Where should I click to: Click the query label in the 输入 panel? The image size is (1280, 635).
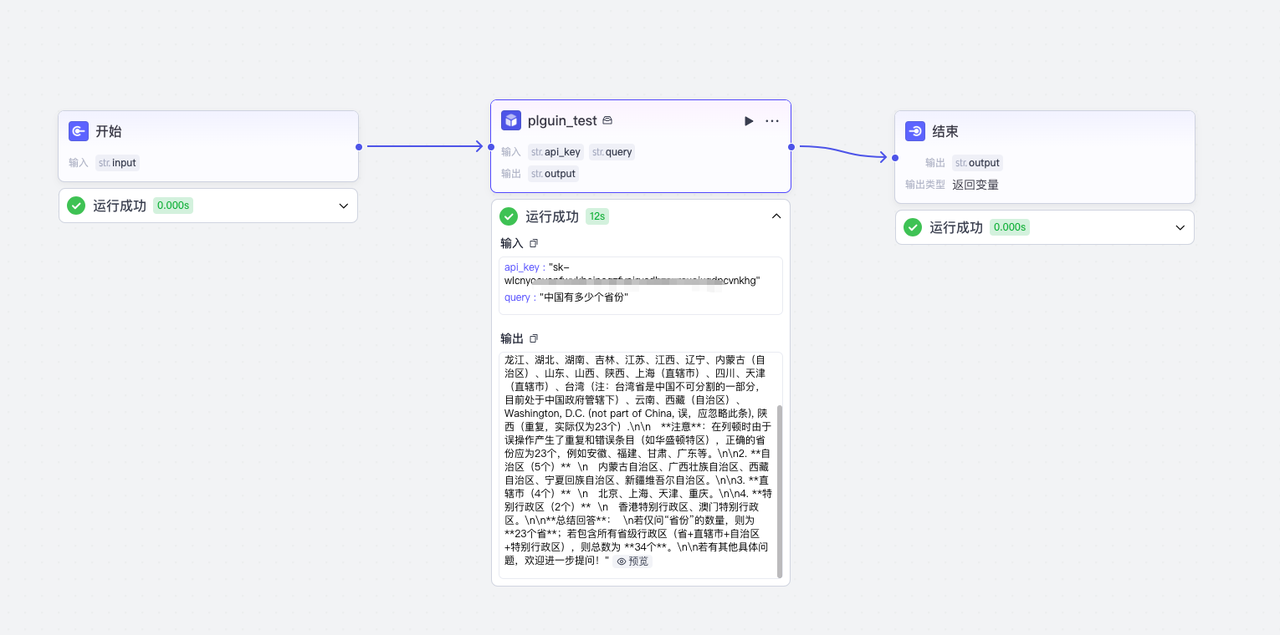tap(518, 297)
